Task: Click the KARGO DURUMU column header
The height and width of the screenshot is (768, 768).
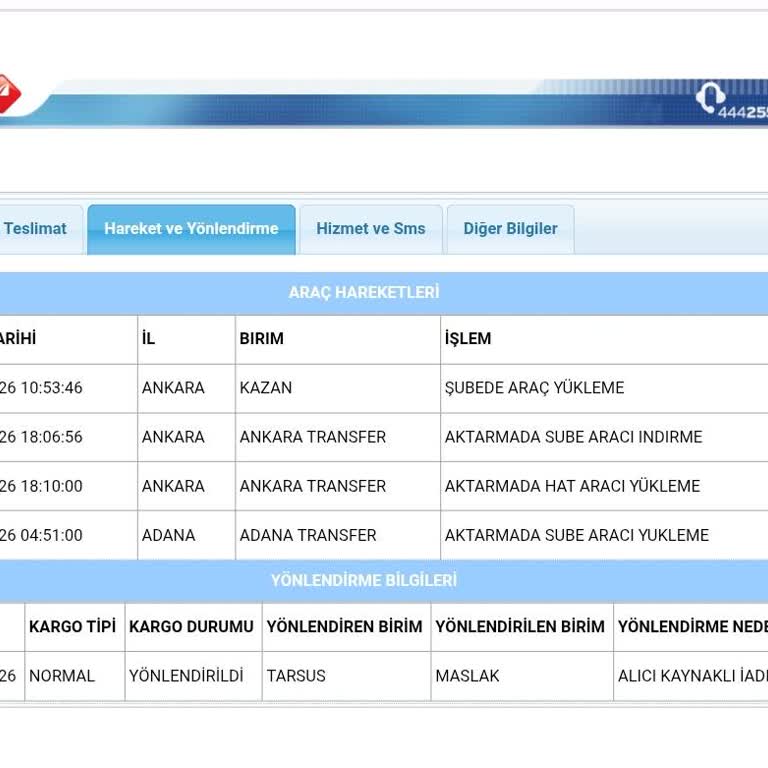Action: [x=192, y=626]
